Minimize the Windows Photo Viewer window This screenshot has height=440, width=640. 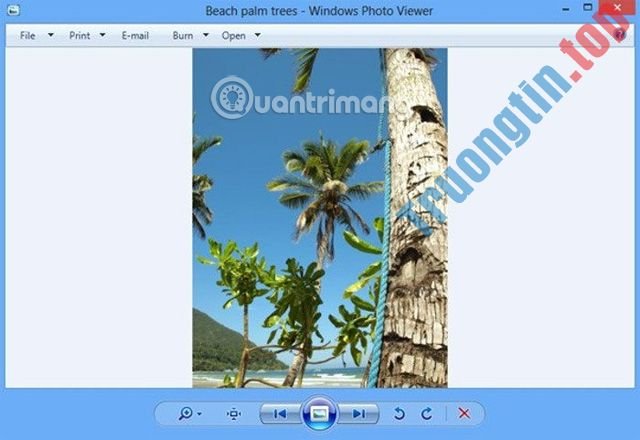pyautogui.click(x=566, y=9)
